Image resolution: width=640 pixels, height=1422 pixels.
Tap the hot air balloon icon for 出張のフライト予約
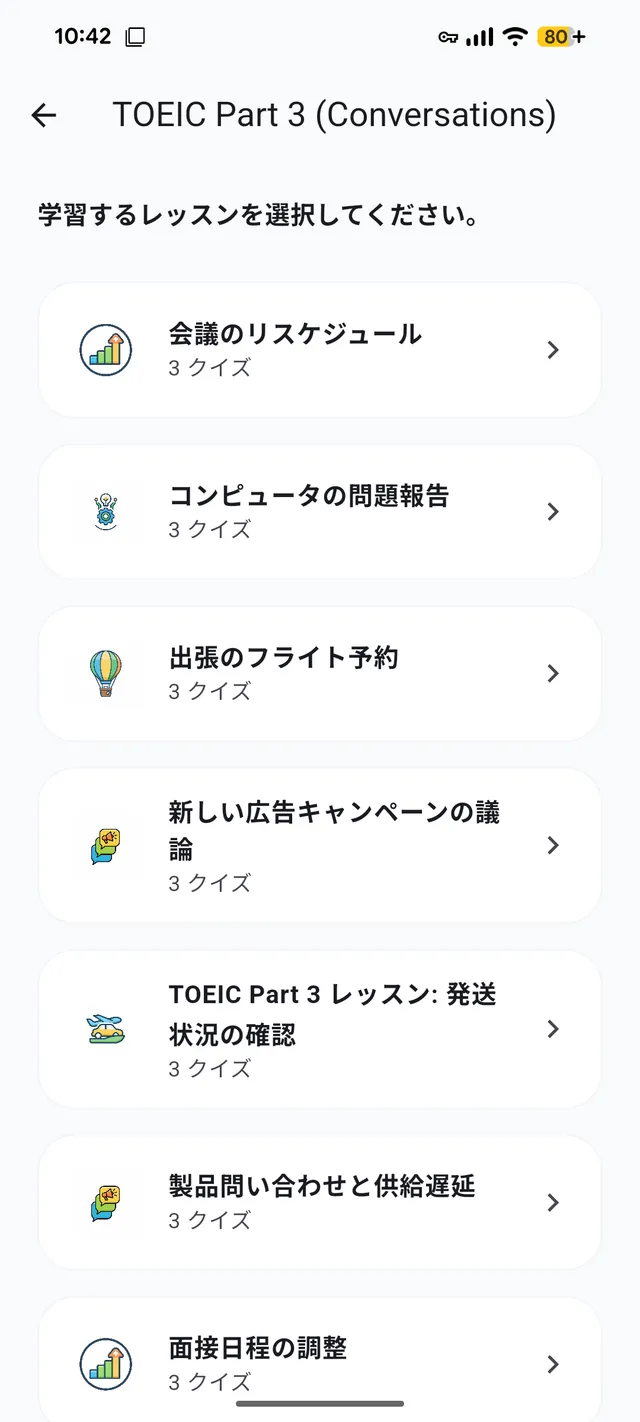[105, 673]
